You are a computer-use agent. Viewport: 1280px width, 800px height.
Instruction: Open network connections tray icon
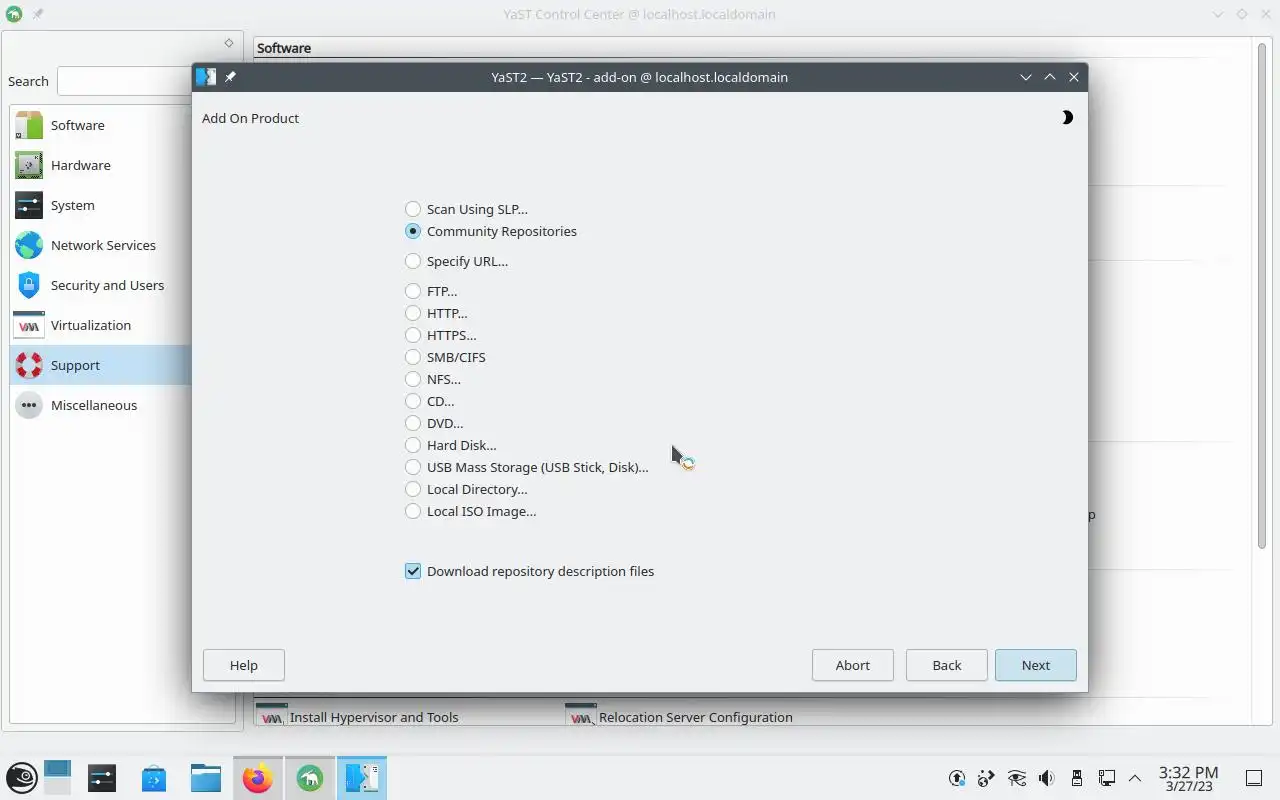click(x=1107, y=778)
